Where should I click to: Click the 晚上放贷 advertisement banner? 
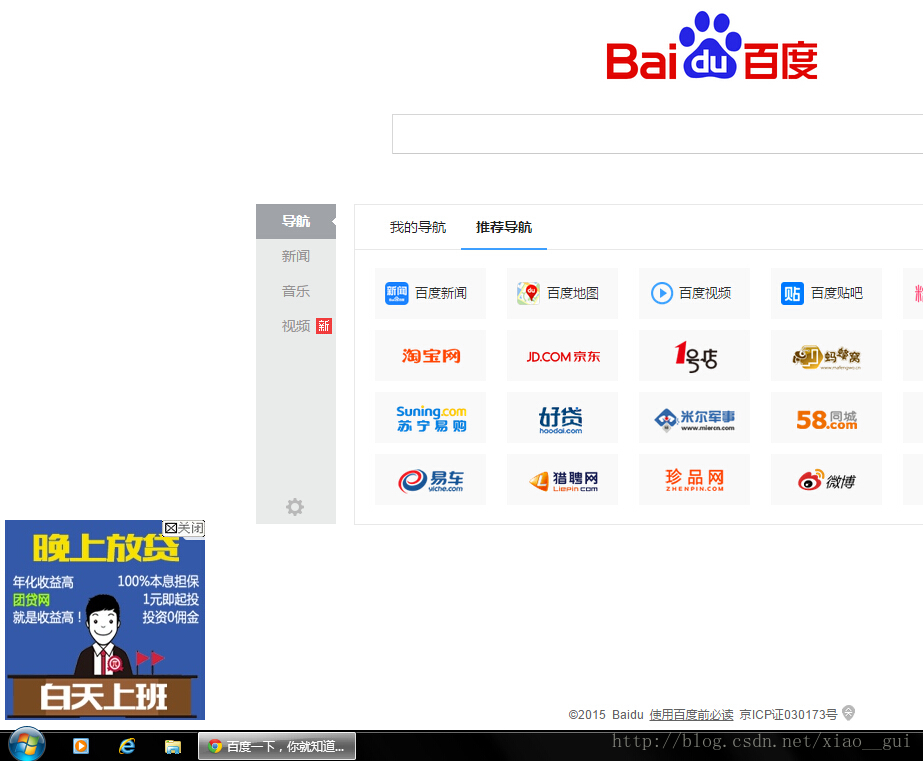tap(105, 620)
